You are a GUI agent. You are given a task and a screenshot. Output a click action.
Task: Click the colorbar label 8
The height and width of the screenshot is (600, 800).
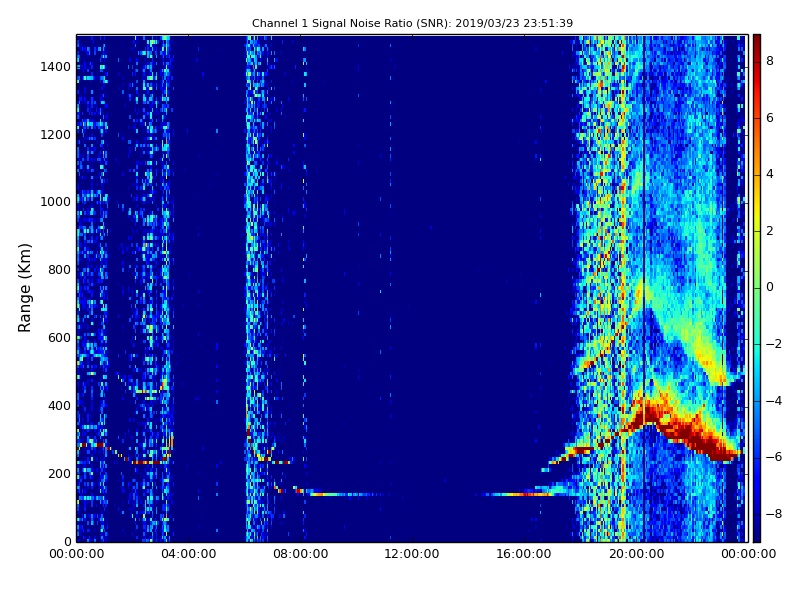770,61
